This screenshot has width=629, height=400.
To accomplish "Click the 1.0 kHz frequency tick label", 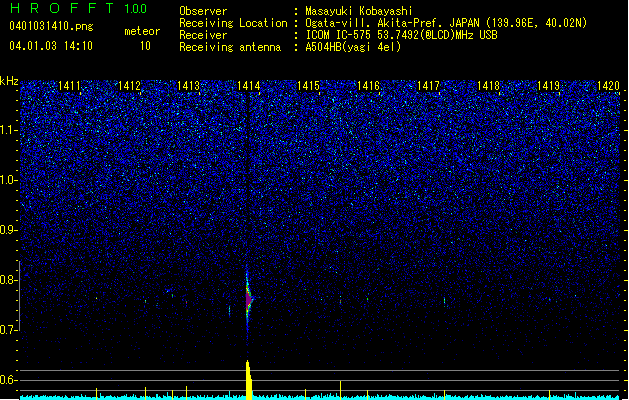I will click(x=8, y=180).
